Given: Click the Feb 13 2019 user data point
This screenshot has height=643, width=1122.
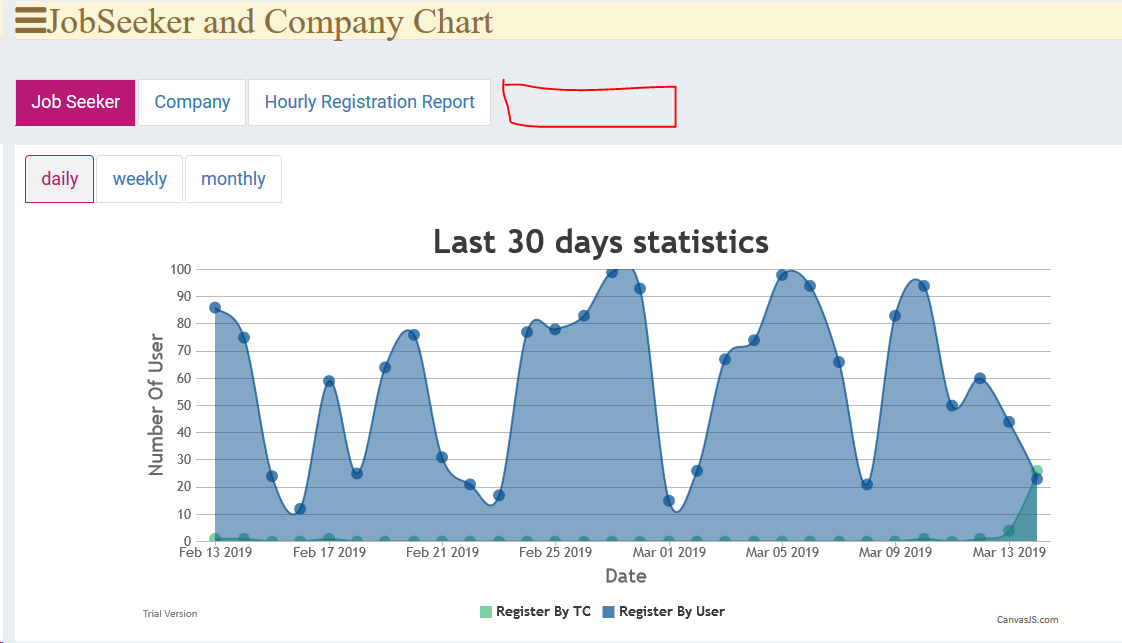Looking at the screenshot, I should coord(215,307).
